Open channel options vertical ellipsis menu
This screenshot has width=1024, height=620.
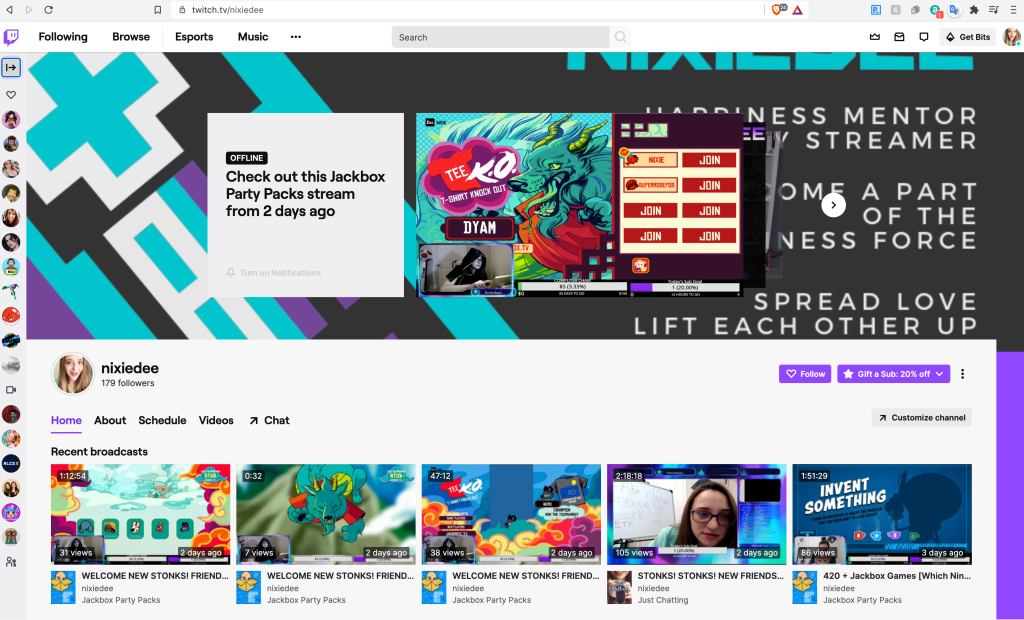(x=963, y=374)
